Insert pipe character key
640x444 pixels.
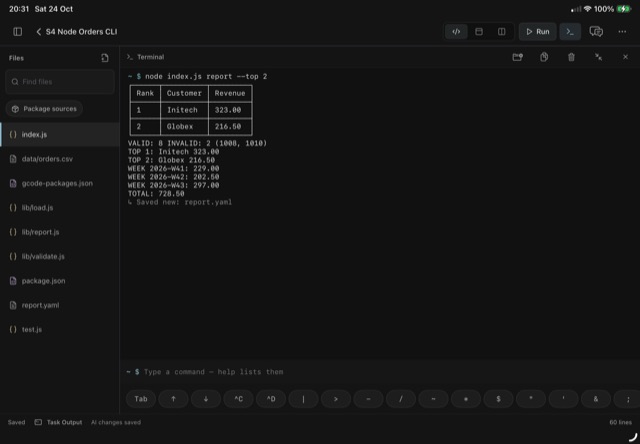[303, 399]
